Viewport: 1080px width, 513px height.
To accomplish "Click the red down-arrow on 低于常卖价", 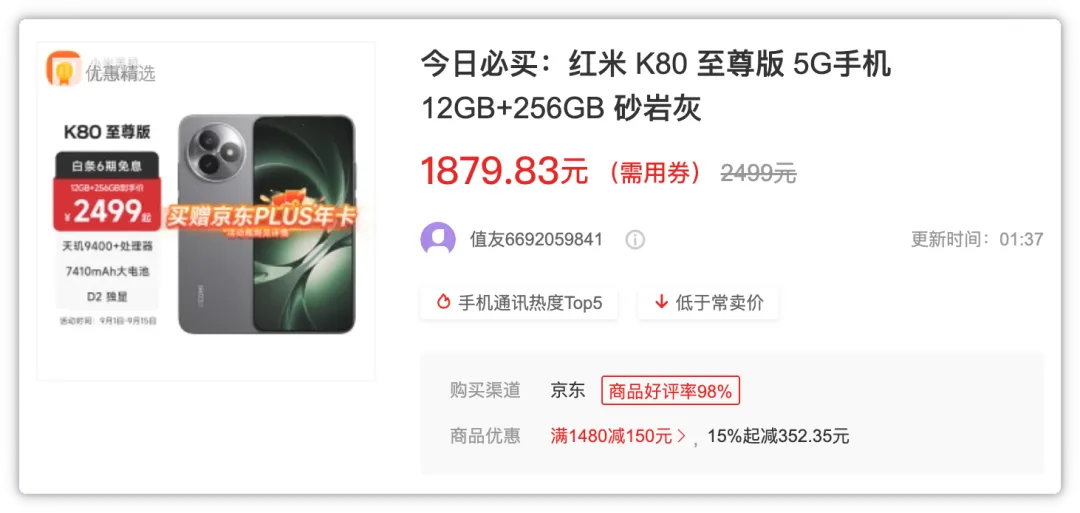I will pos(661,302).
